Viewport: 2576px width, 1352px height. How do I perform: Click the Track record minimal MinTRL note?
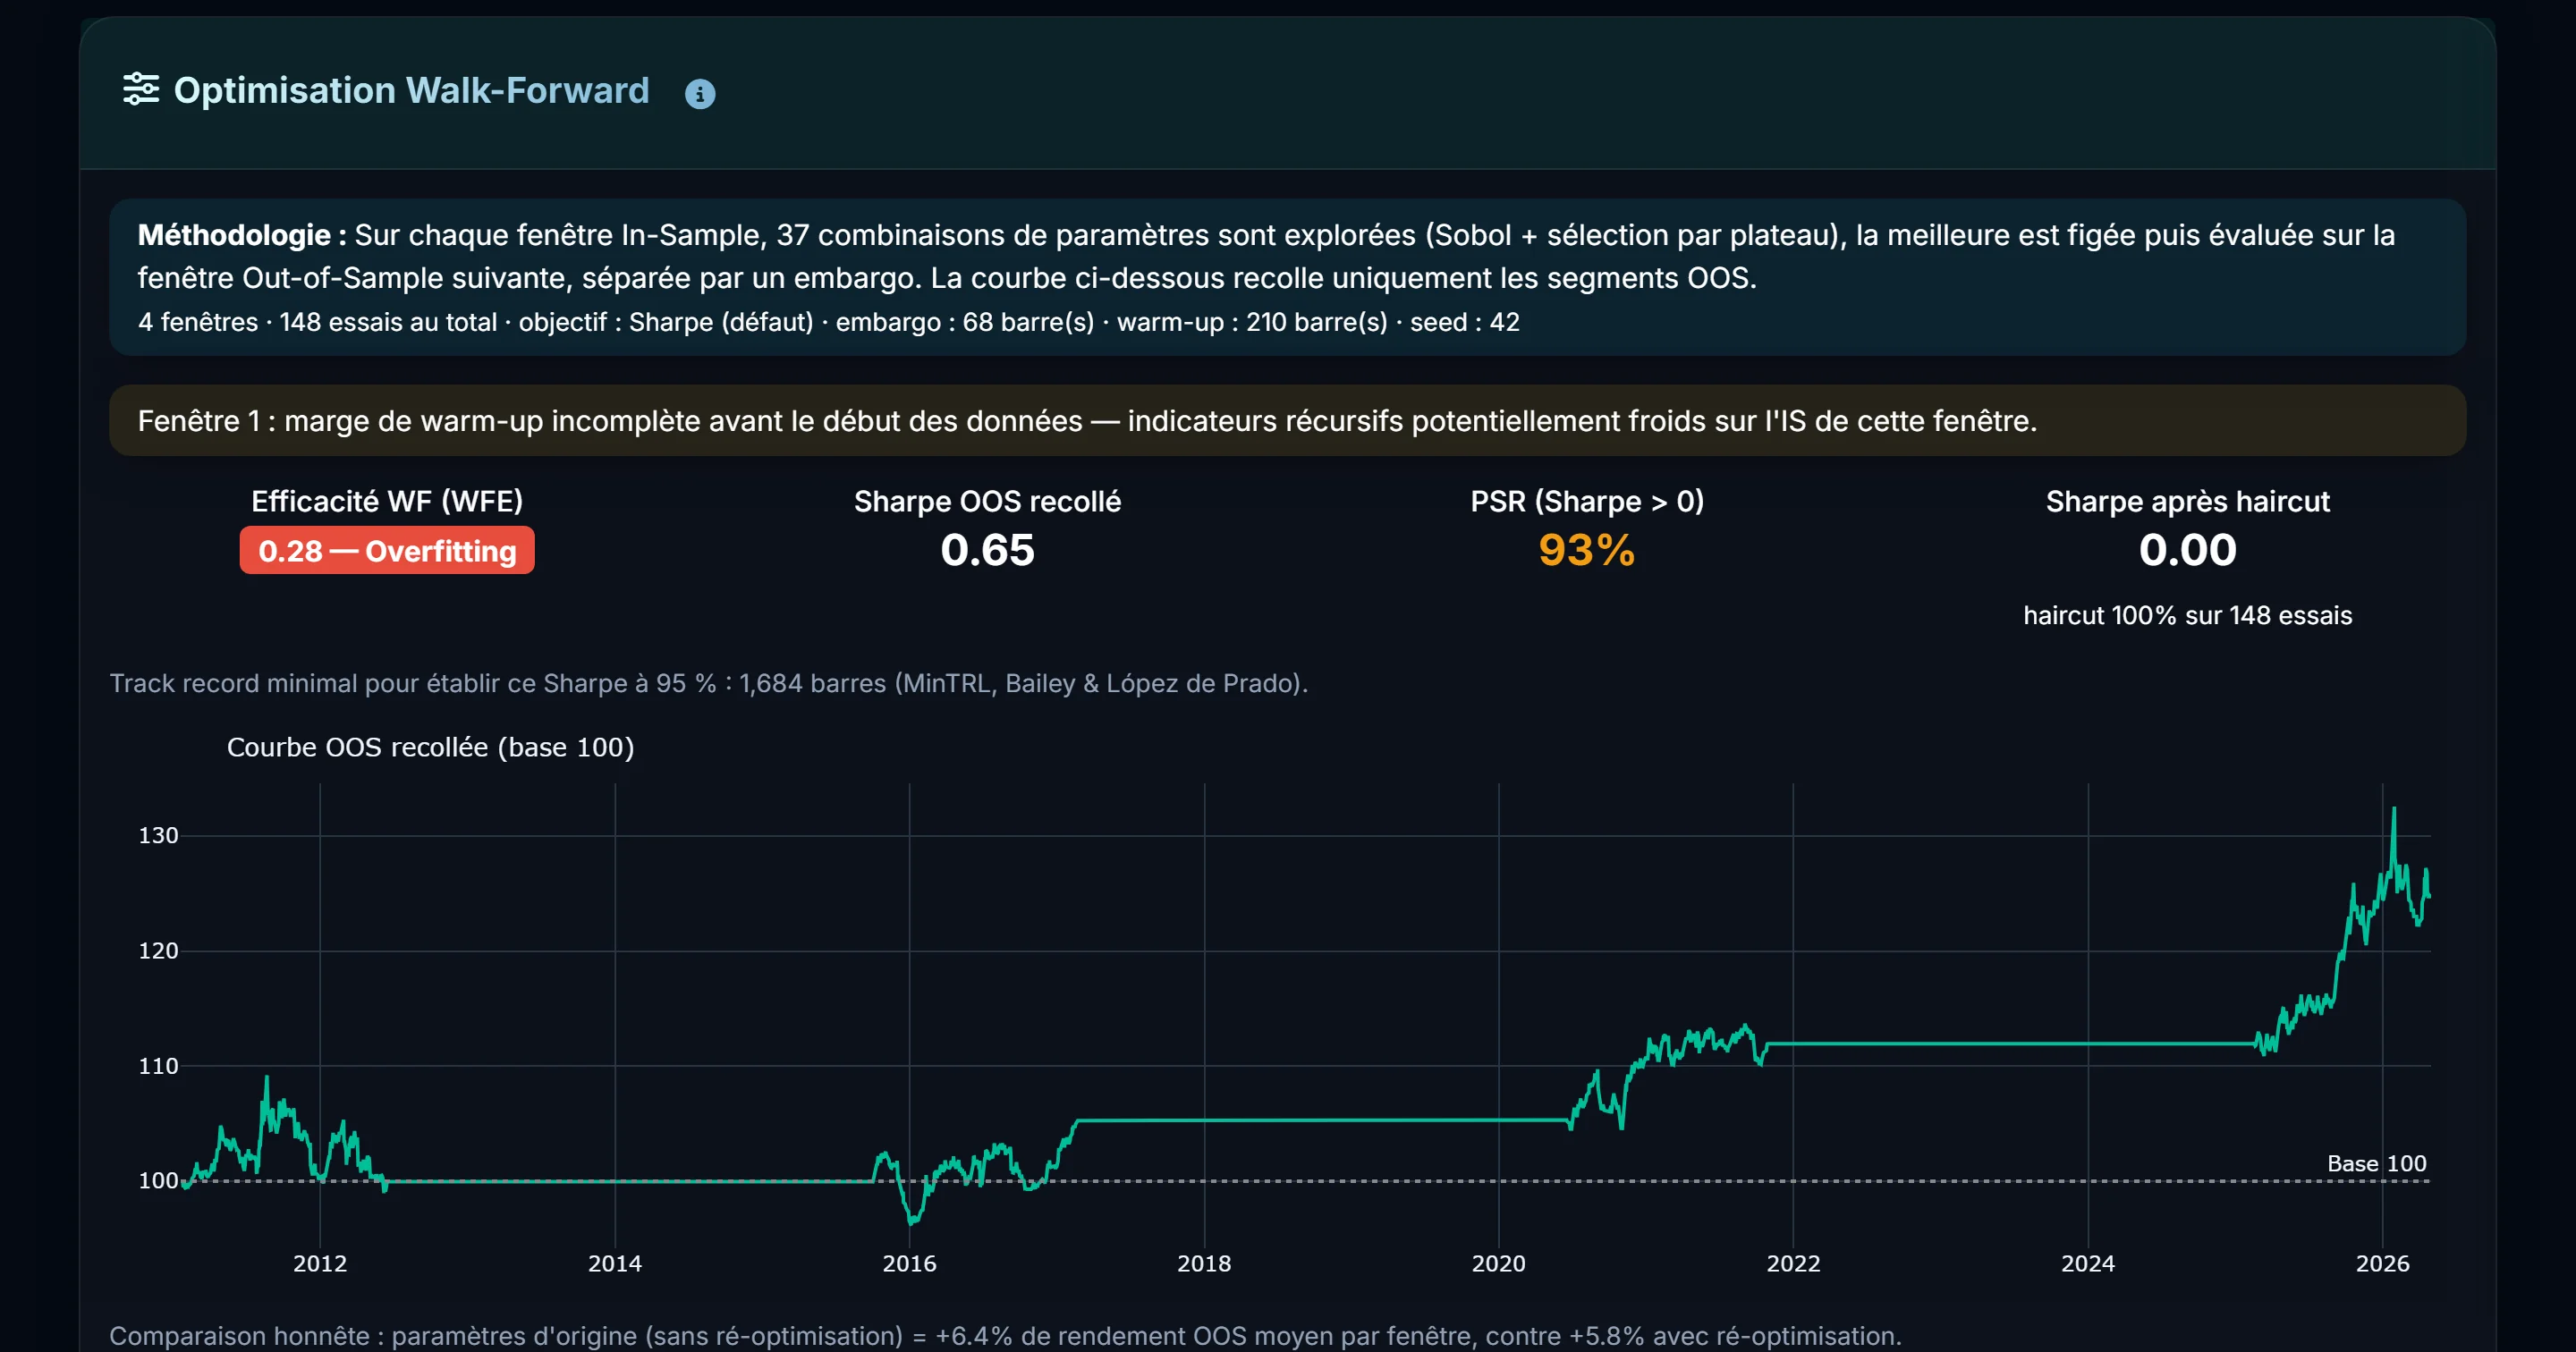click(708, 683)
